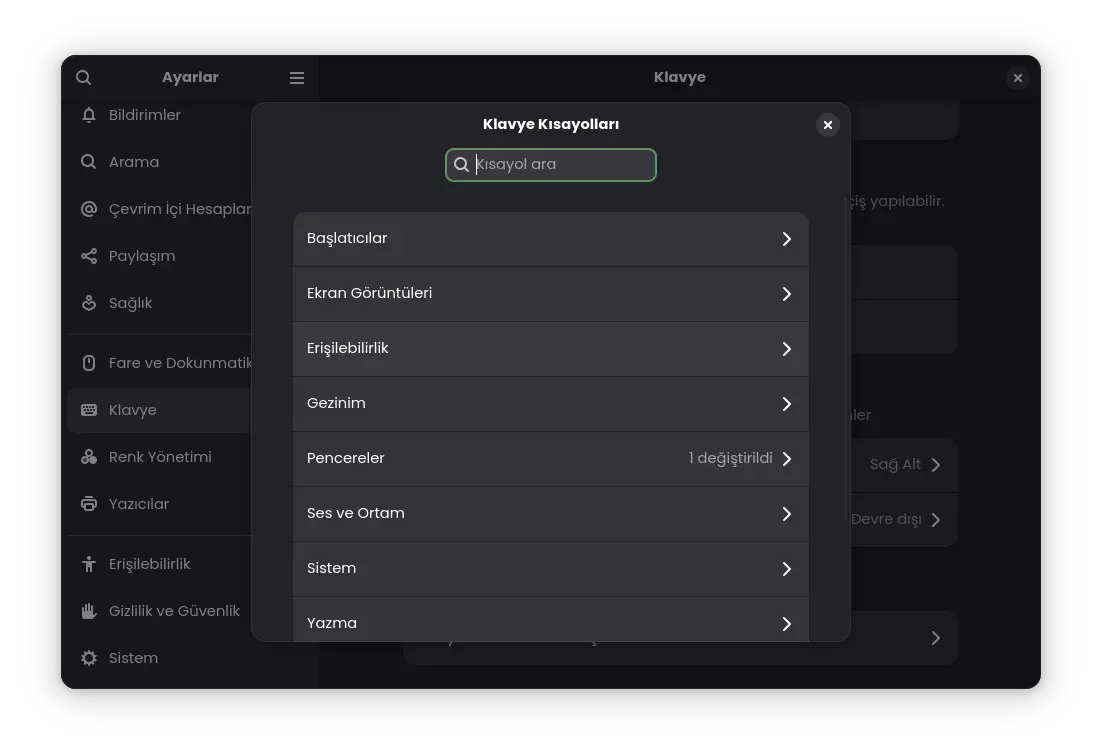Click the Gizlilik ve Güvenlik hand icon
1102x756 pixels.
tap(89, 611)
